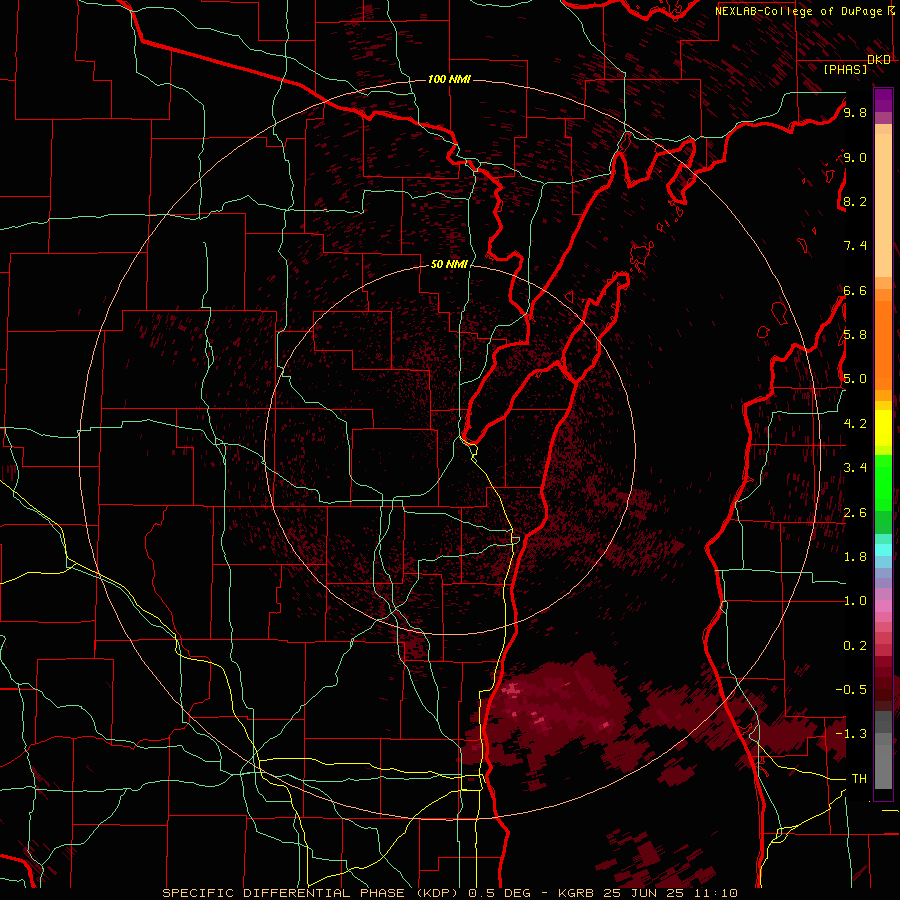900x900 pixels.
Task: Click the DKD label above the legend
Action: tap(879, 59)
